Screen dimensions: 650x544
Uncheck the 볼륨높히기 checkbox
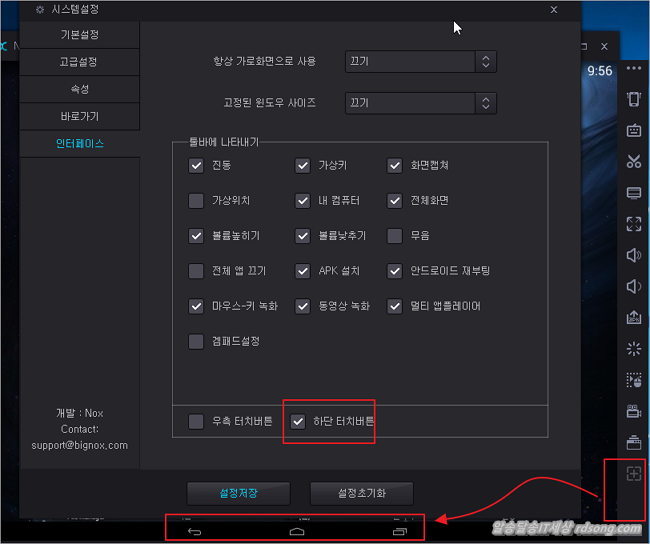196,236
